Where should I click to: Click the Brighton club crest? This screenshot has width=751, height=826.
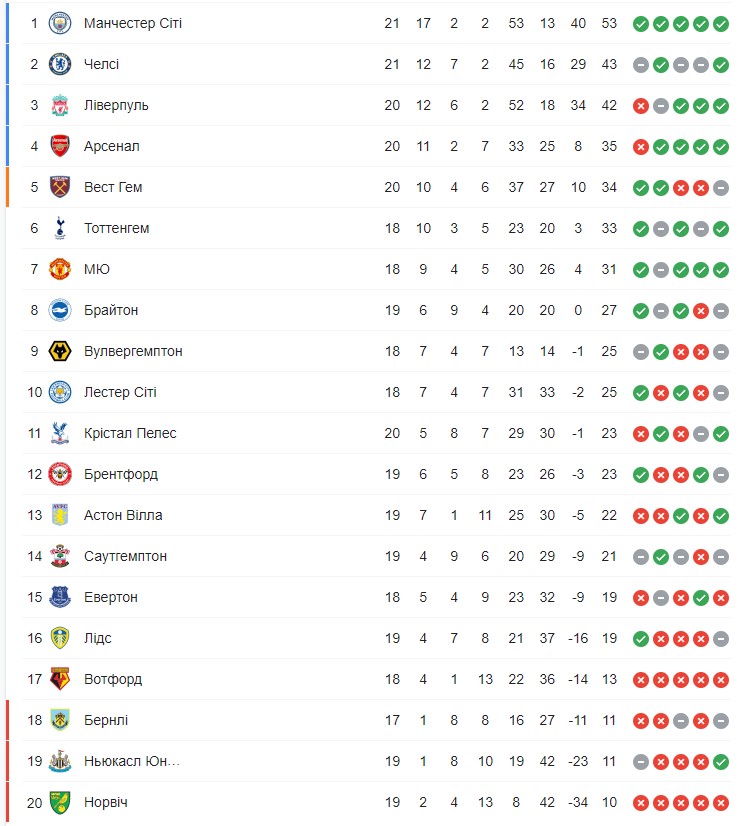pyautogui.click(x=60, y=310)
